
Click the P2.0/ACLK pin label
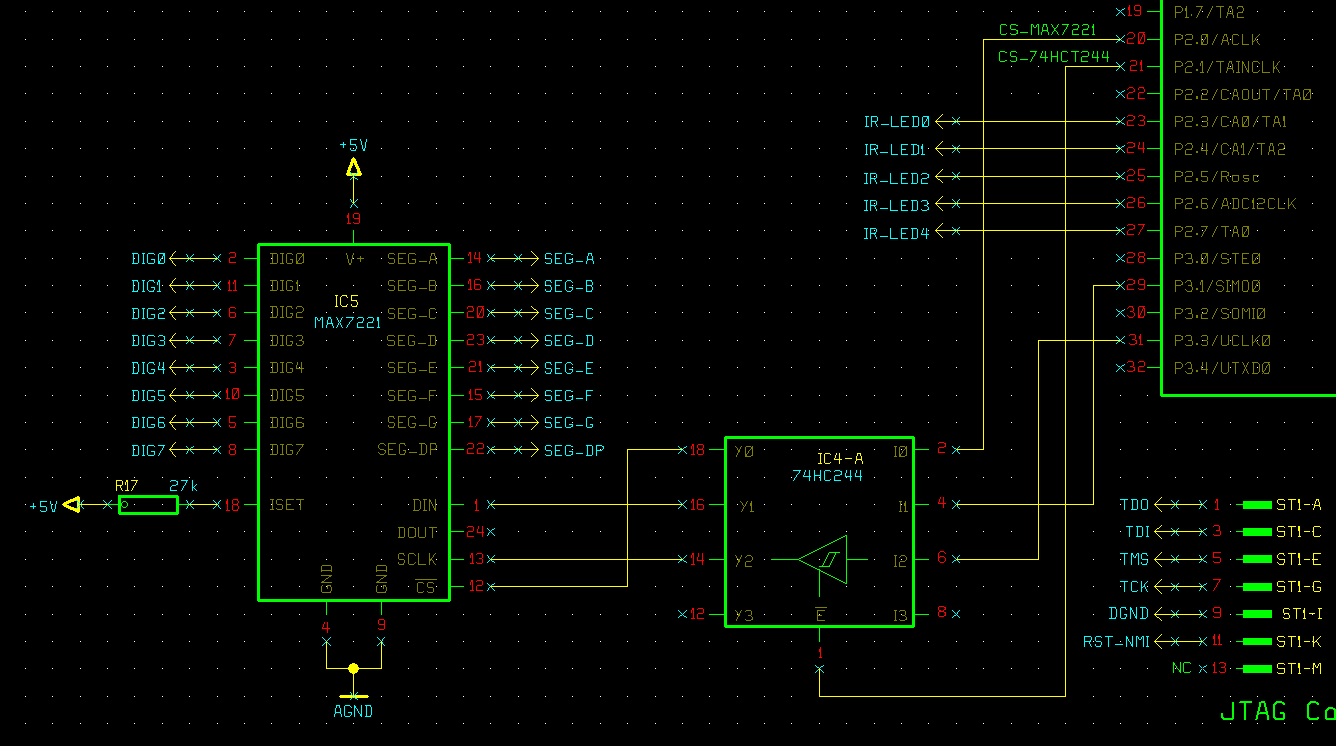point(1217,40)
